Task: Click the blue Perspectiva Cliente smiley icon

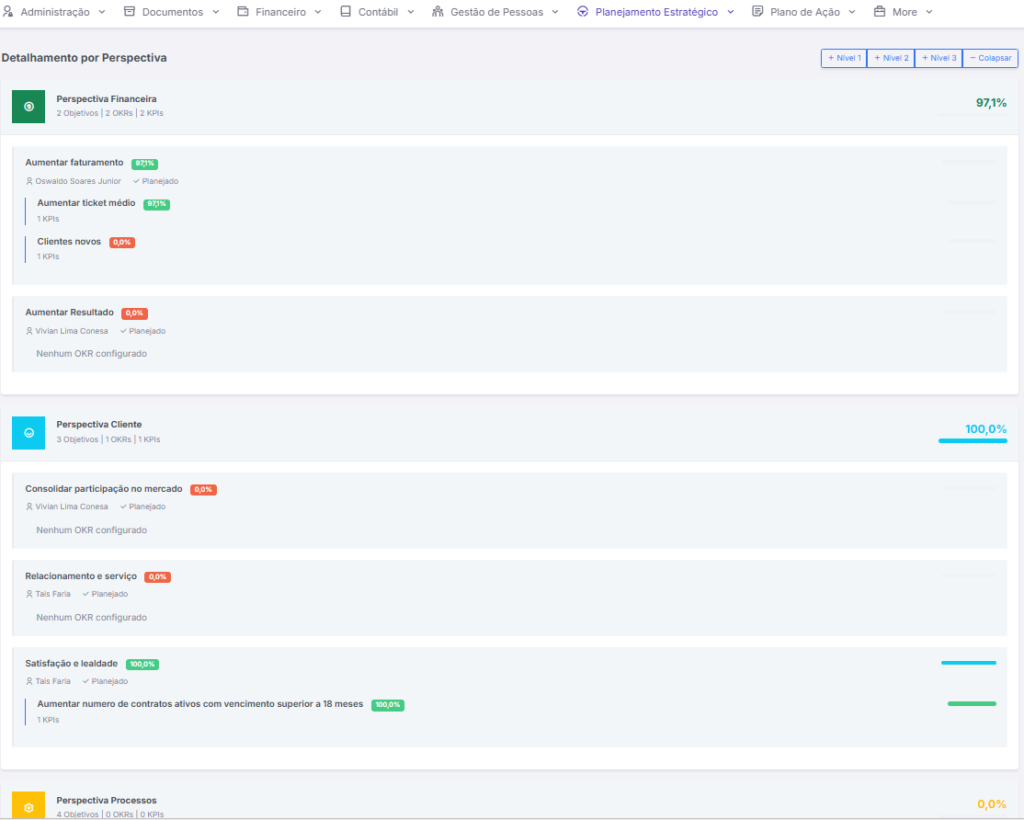Action: tap(28, 433)
